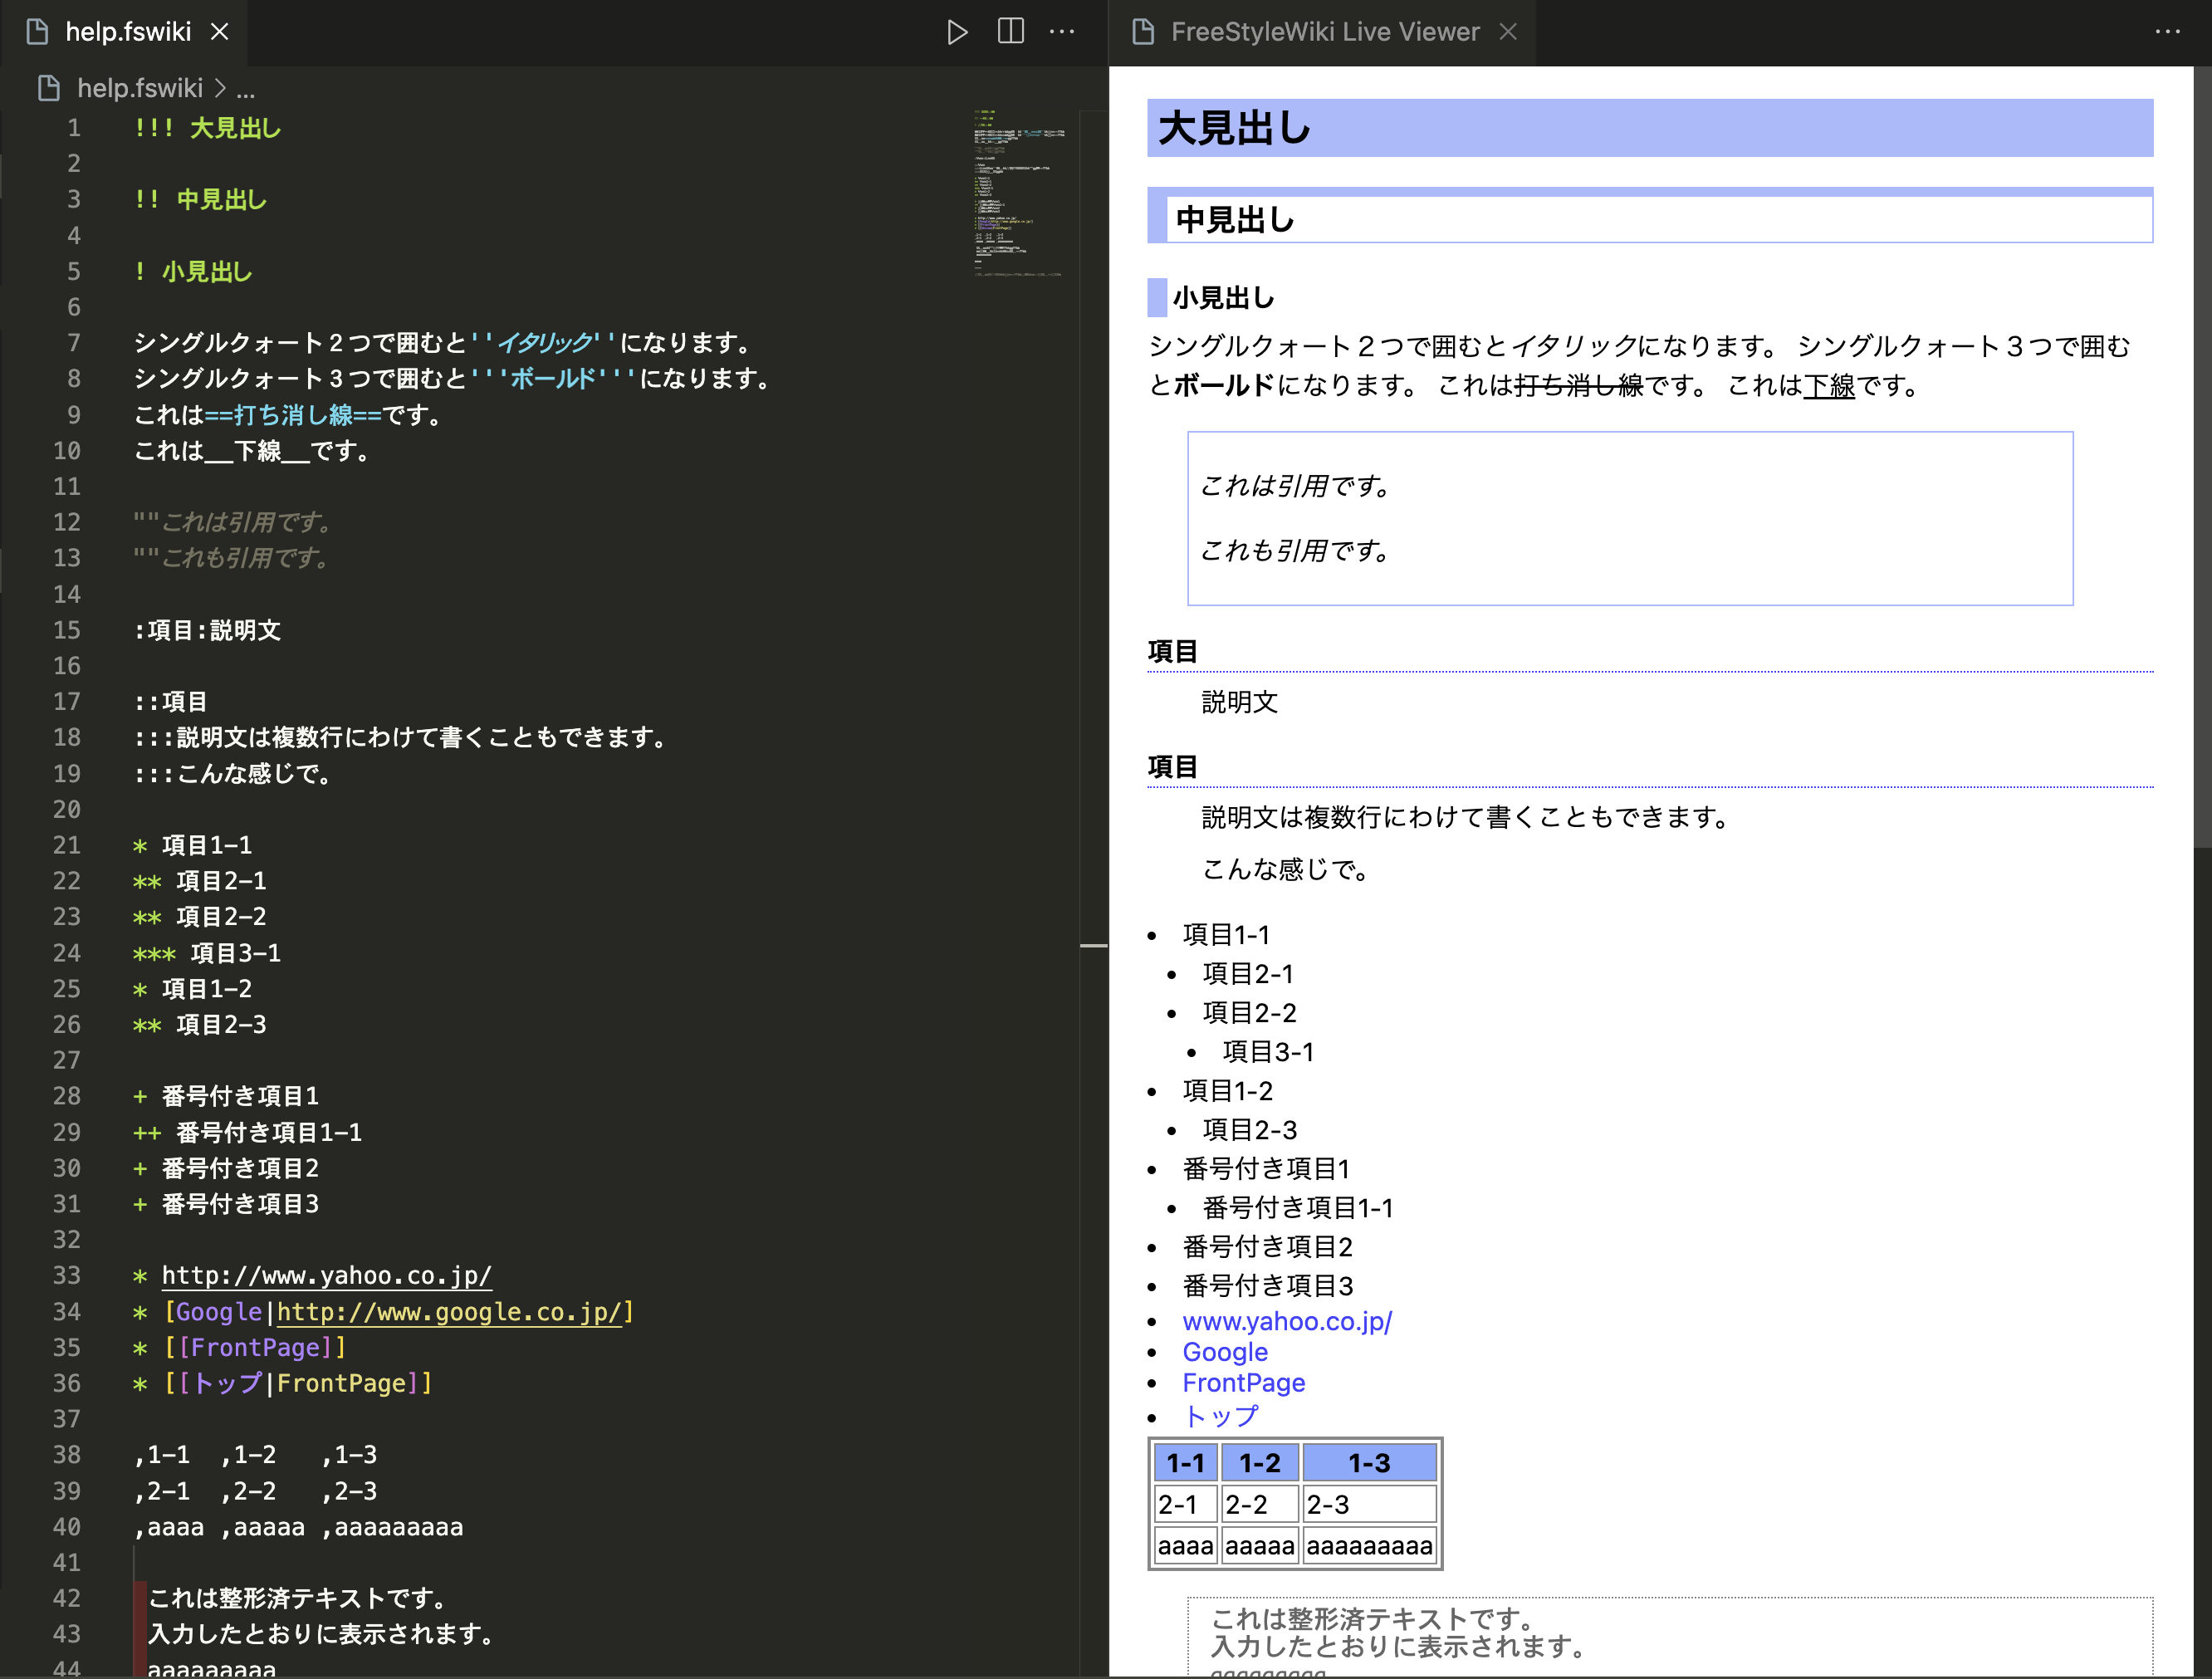Click line number 21 in gutter
2212x1679 pixels.
pyautogui.click(x=67, y=845)
